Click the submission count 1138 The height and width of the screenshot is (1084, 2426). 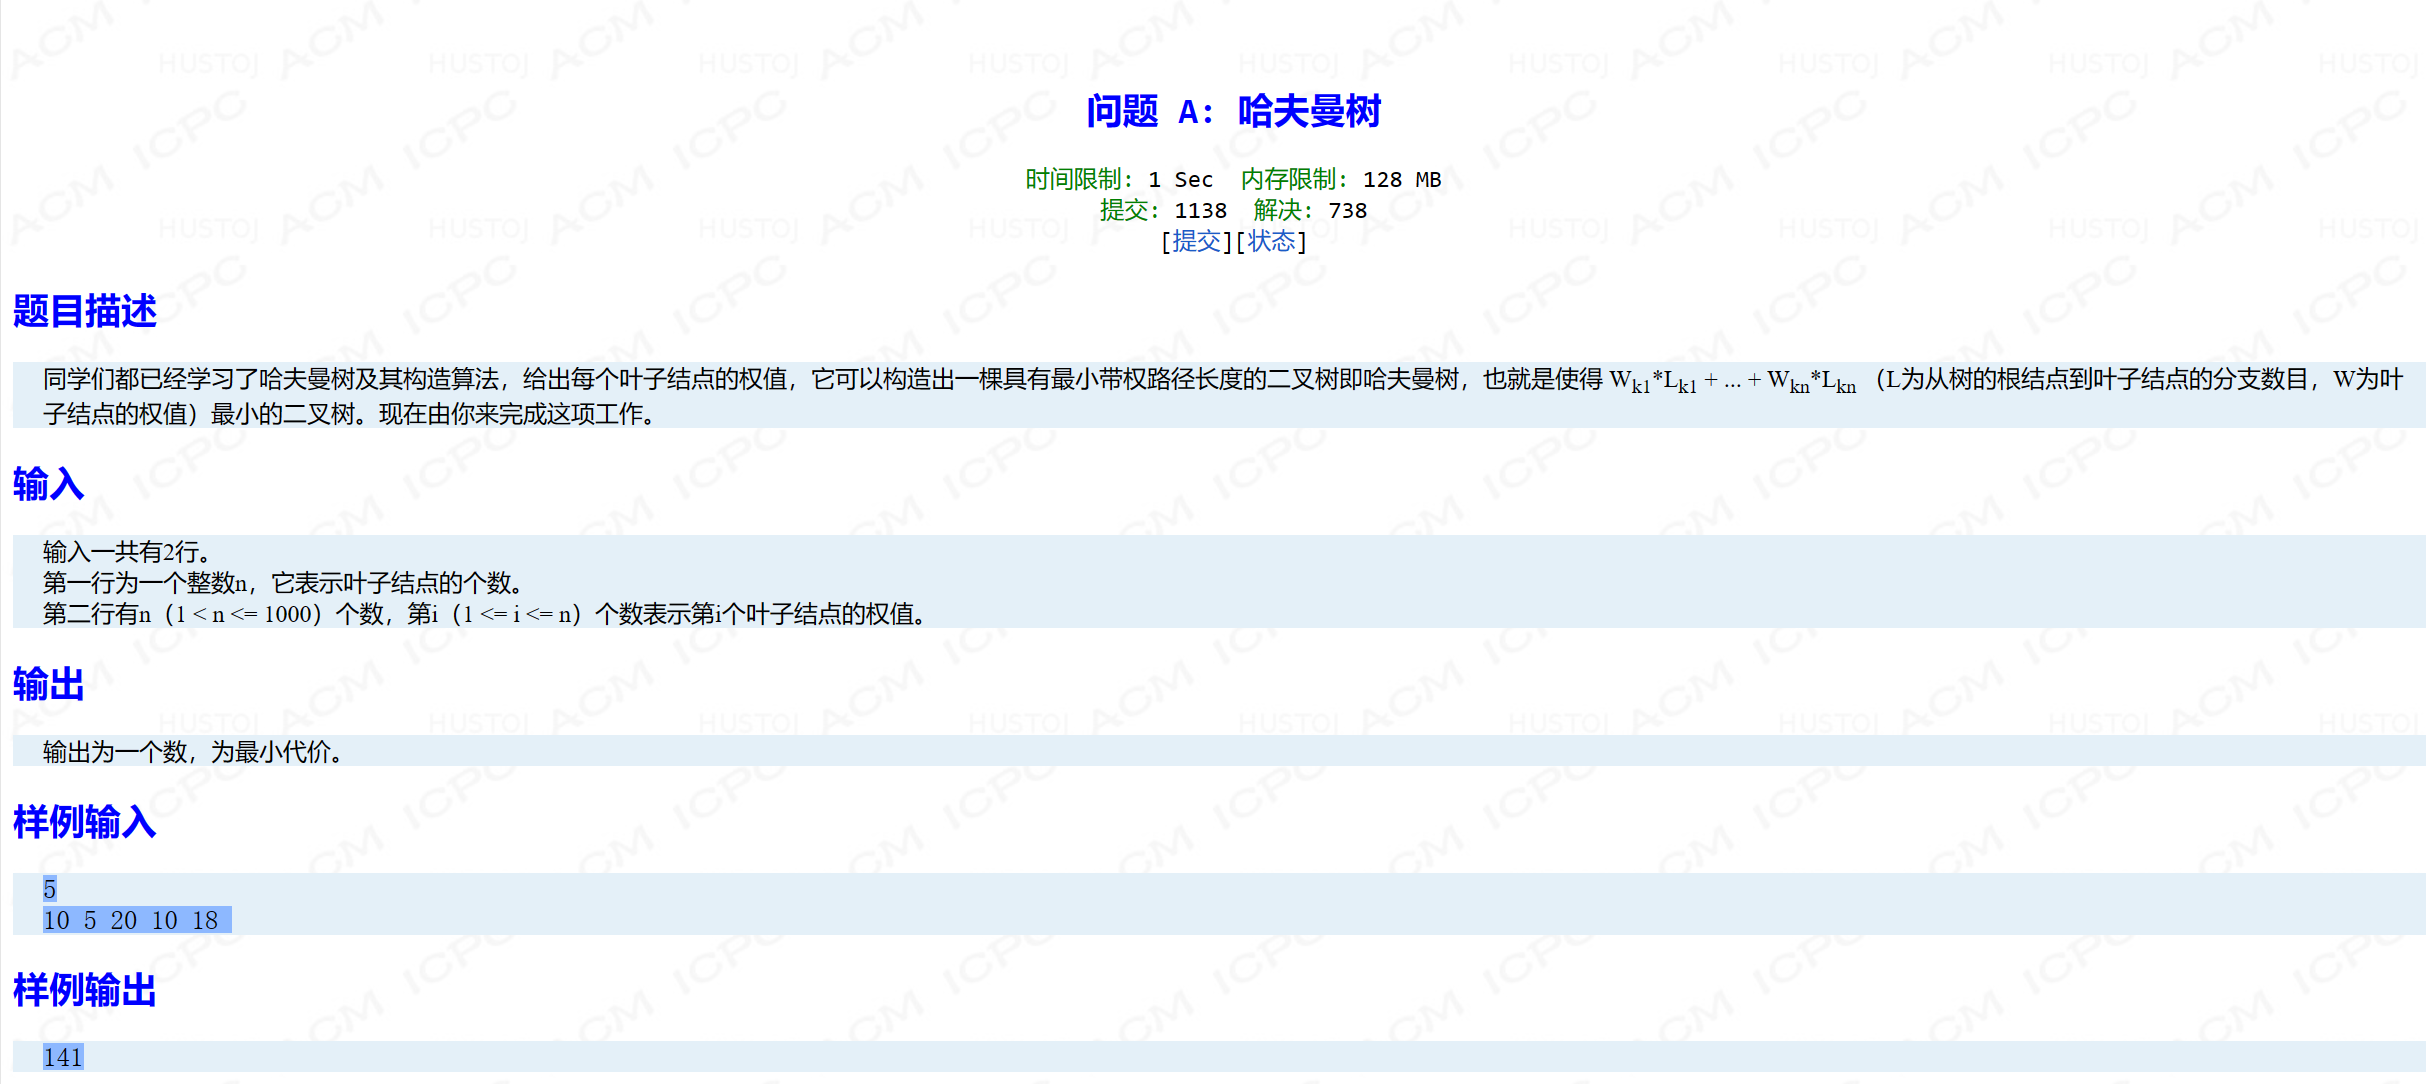click(1200, 211)
